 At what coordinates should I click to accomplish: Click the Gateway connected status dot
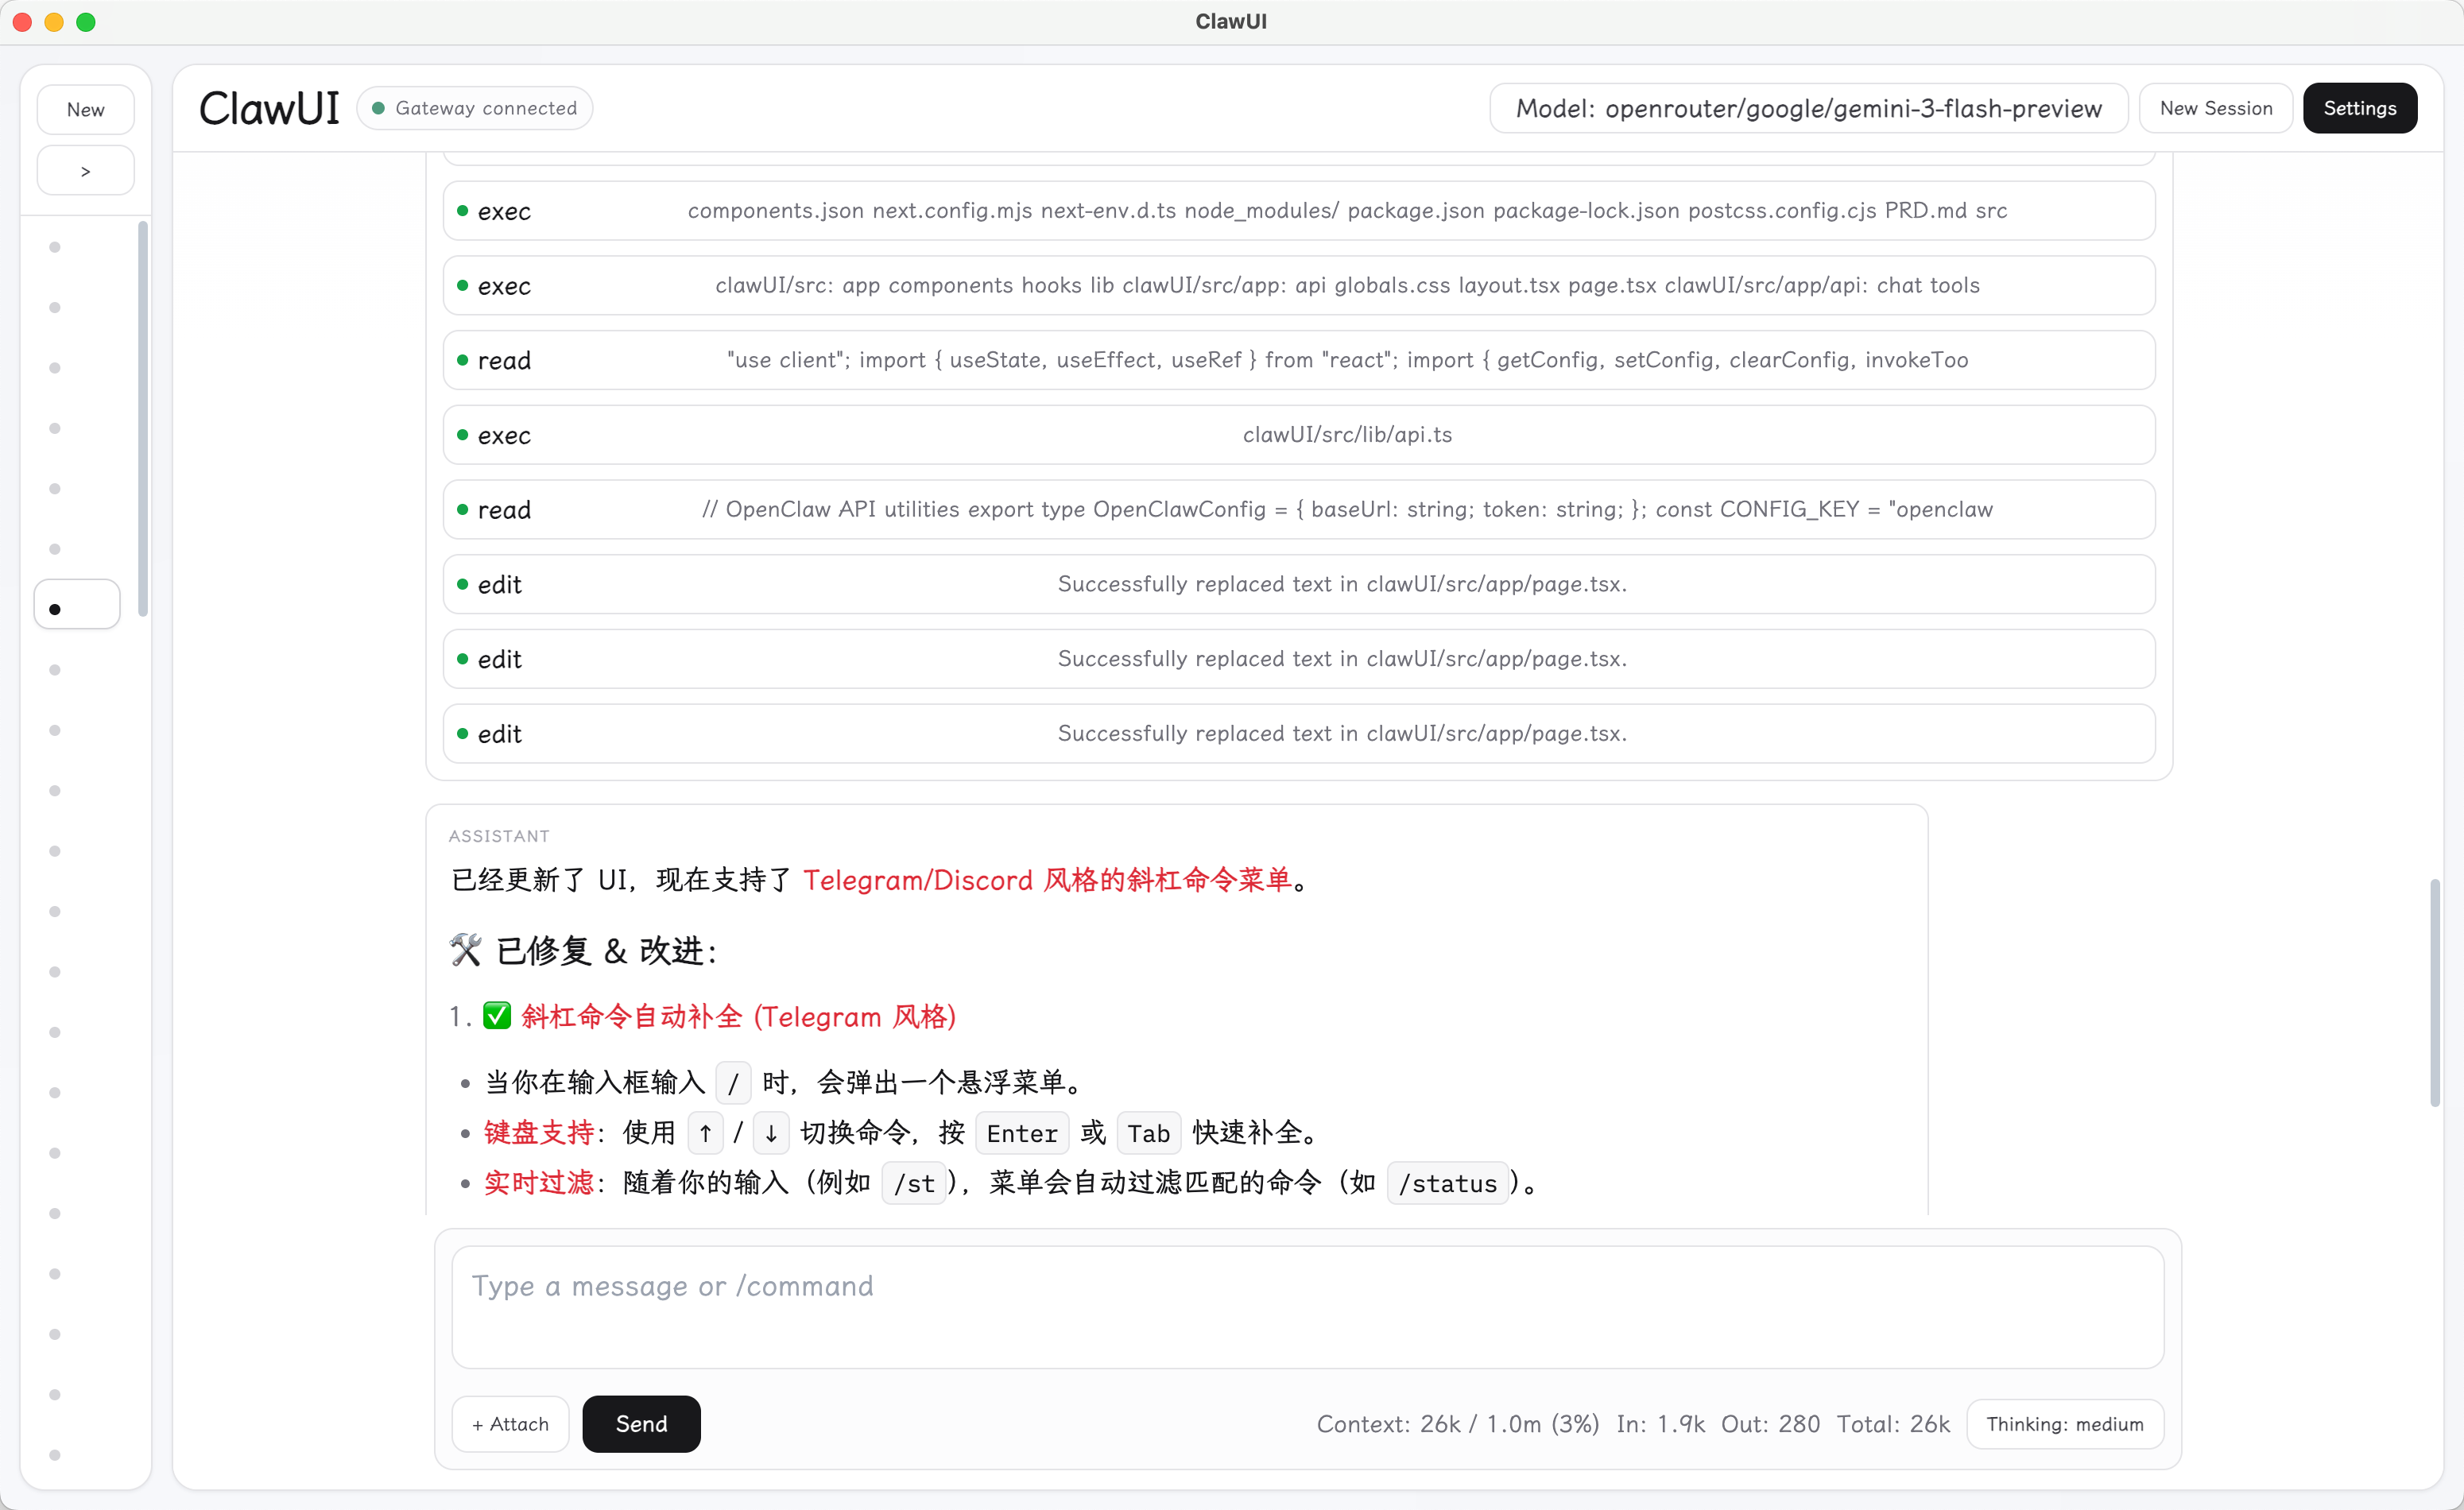pos(378,108)
